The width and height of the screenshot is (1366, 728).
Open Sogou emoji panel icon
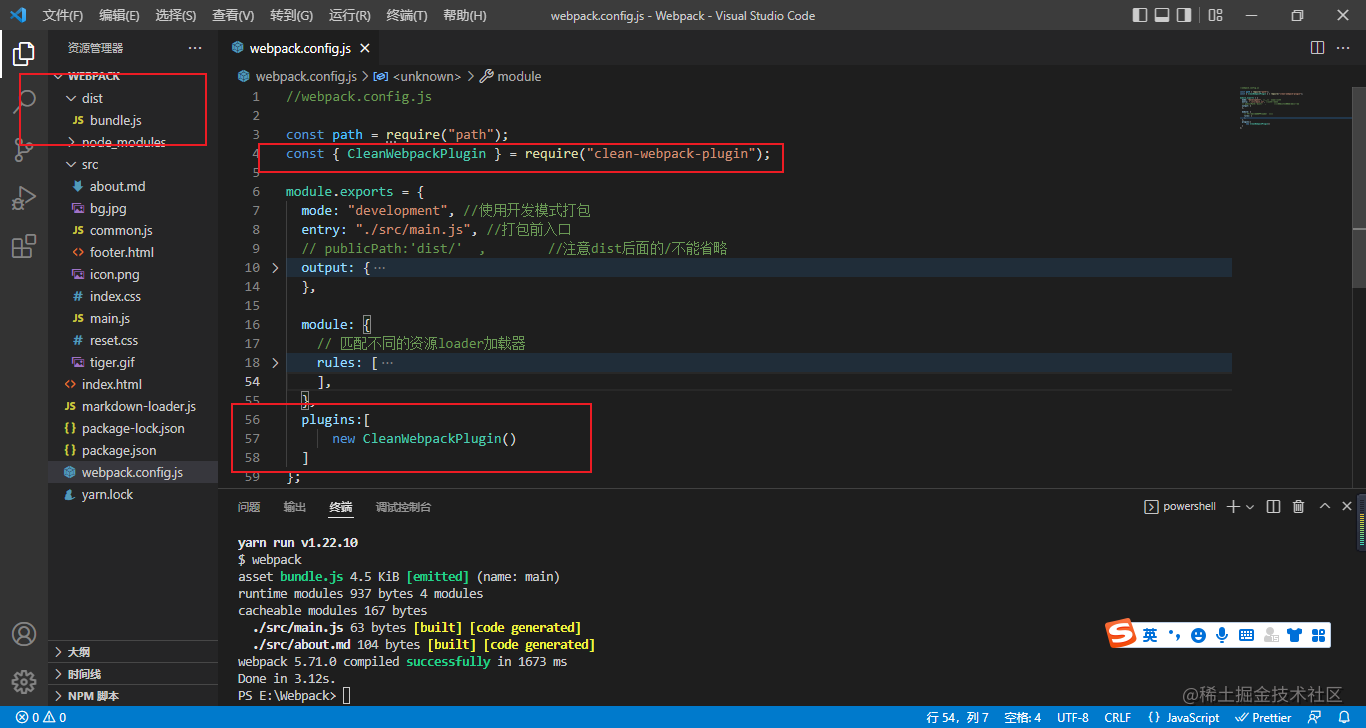(1197, 635)
